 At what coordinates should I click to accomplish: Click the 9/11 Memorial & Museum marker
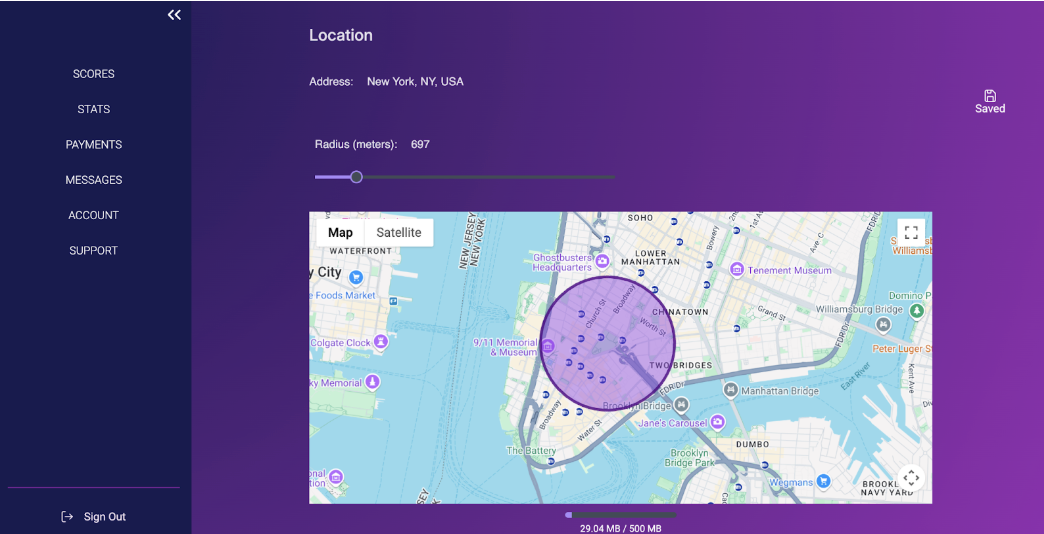tap(548, 347)
